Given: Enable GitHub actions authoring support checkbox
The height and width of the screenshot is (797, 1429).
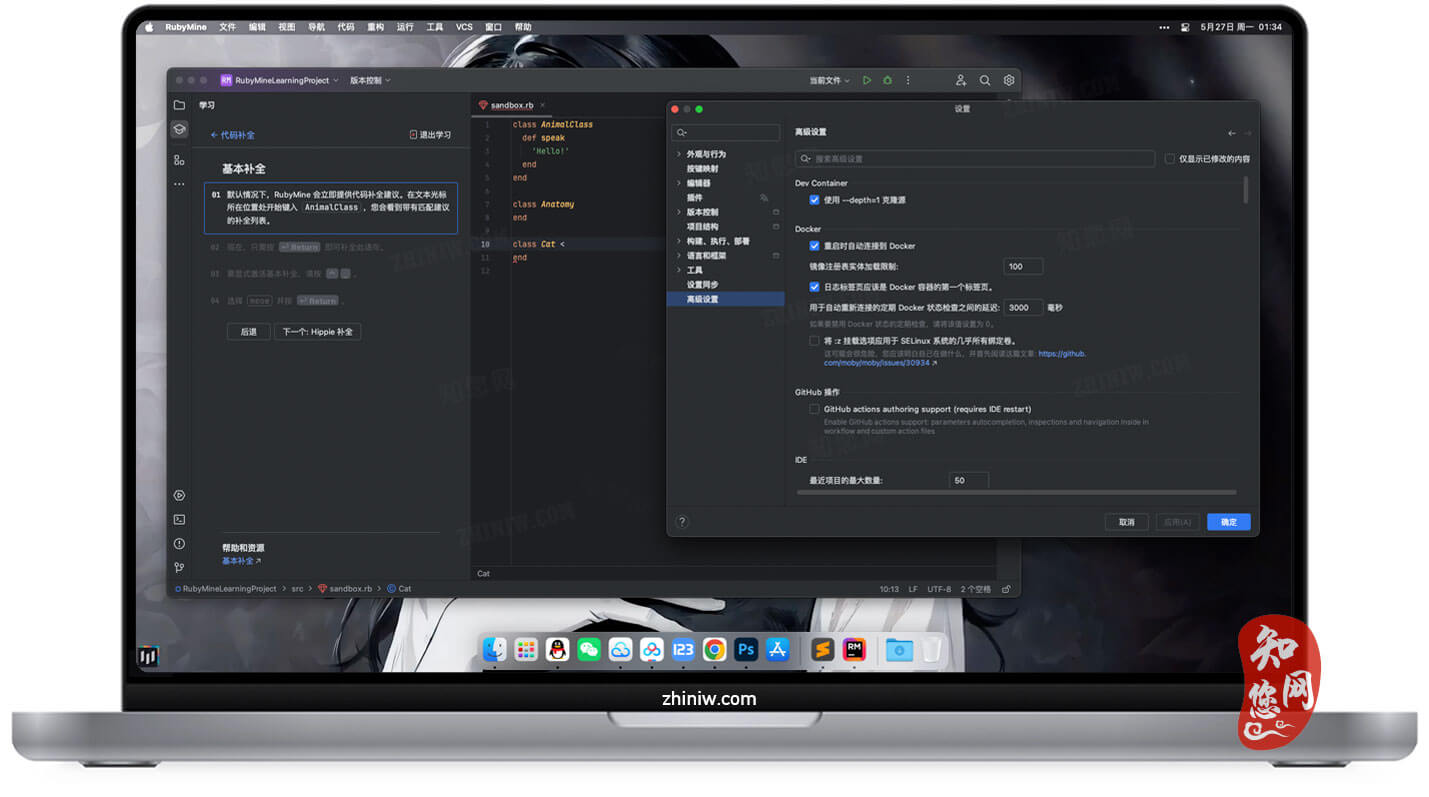Looking at the screenshot, I should click(x=814, y=409).
